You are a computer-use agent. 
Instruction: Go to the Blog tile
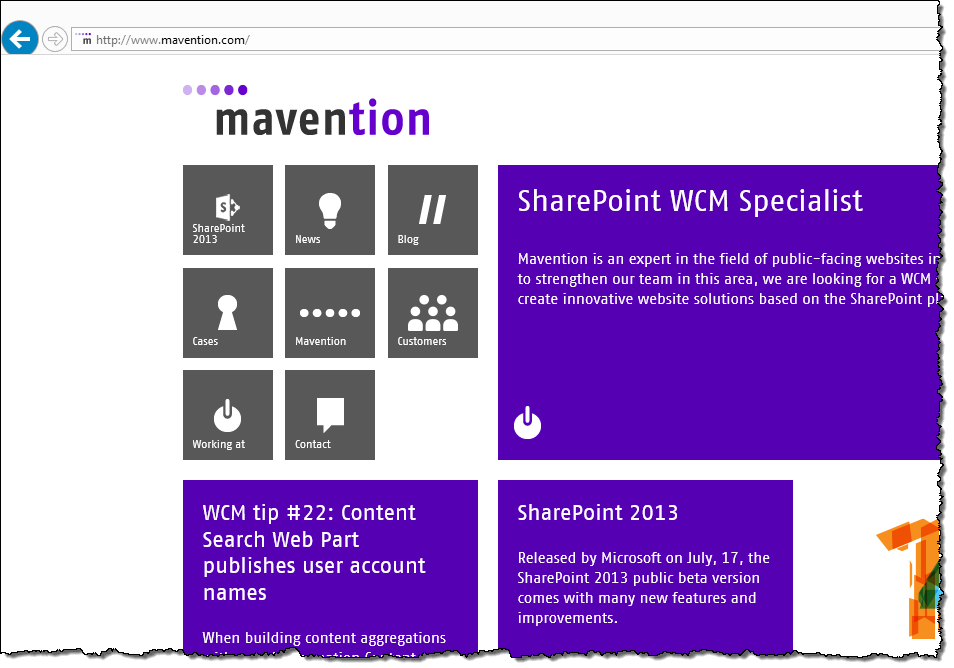click(433, 210)
